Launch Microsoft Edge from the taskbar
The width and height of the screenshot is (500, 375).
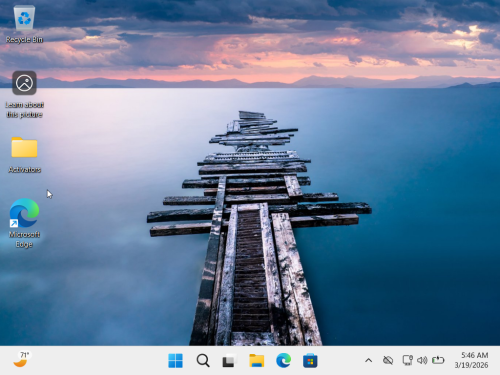coord(283,360)
